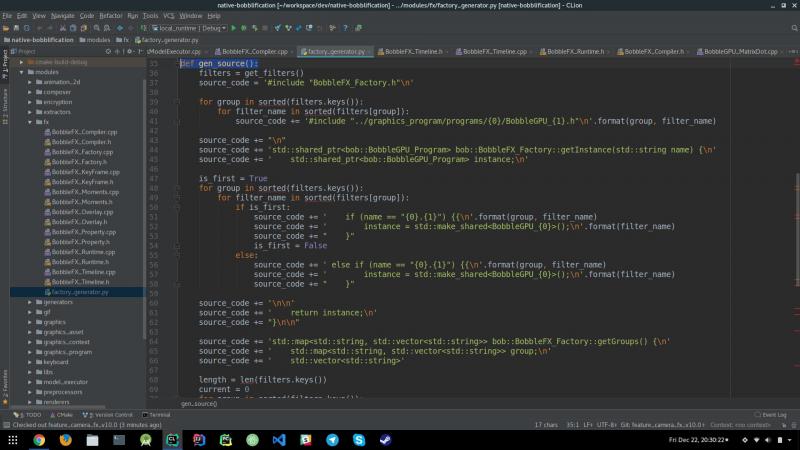This screenshot has width=800, height=450.
Task: Toggle the Version Control tool window
Action: 109,414
